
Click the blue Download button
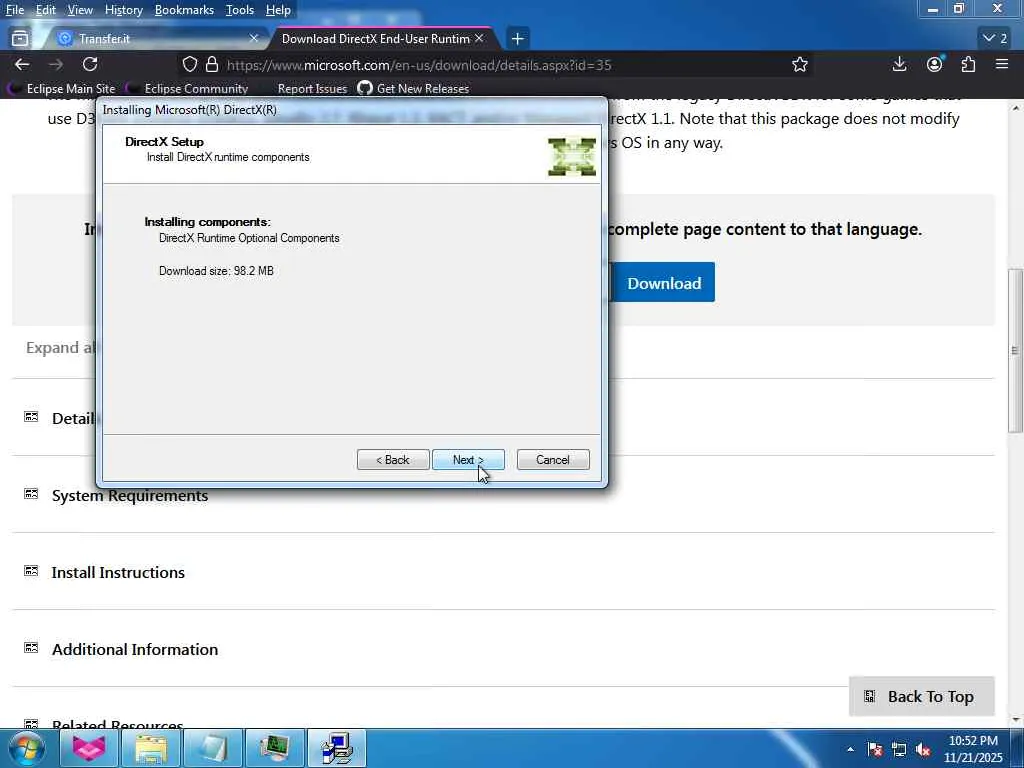(664, 283)
